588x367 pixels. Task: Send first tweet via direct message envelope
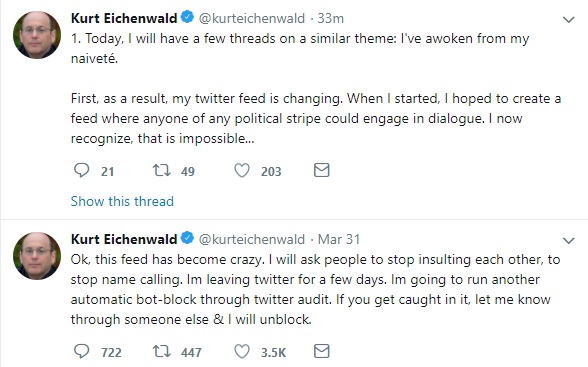[x=321, y=170]
